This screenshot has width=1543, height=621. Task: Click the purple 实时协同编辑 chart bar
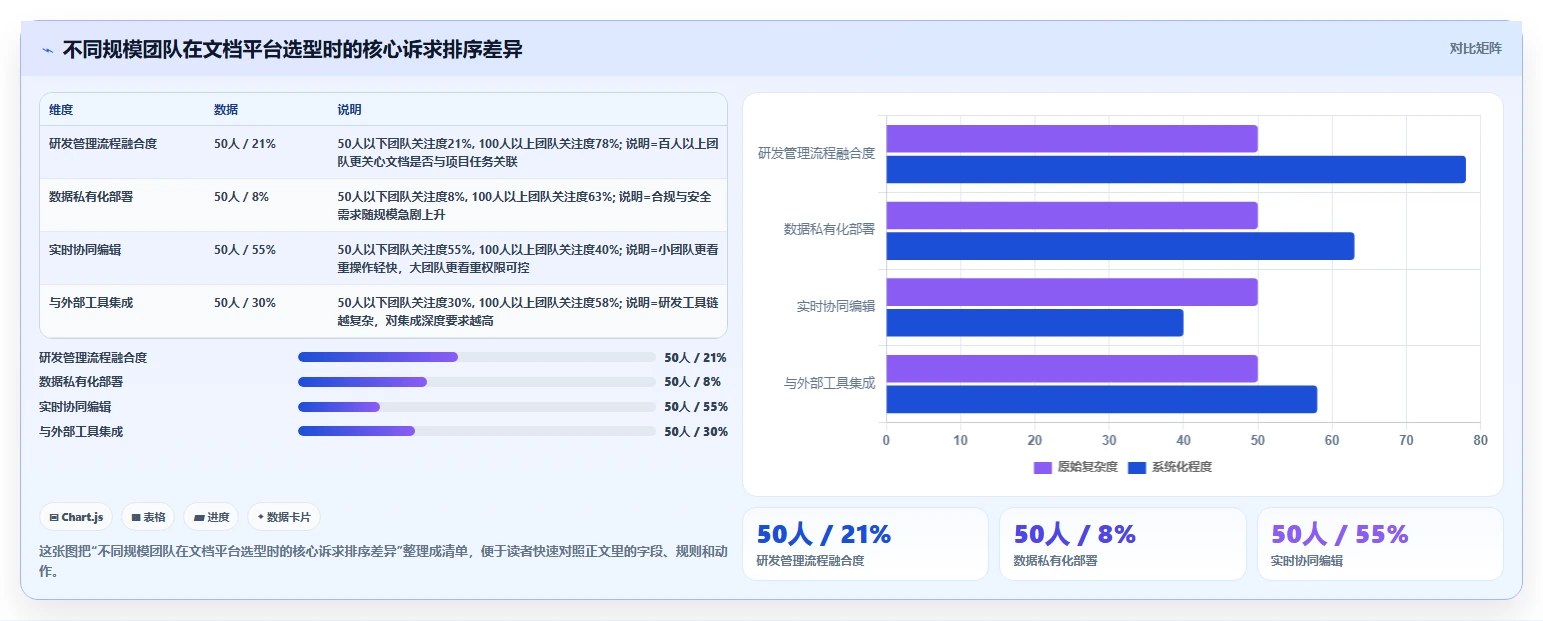1072,292
